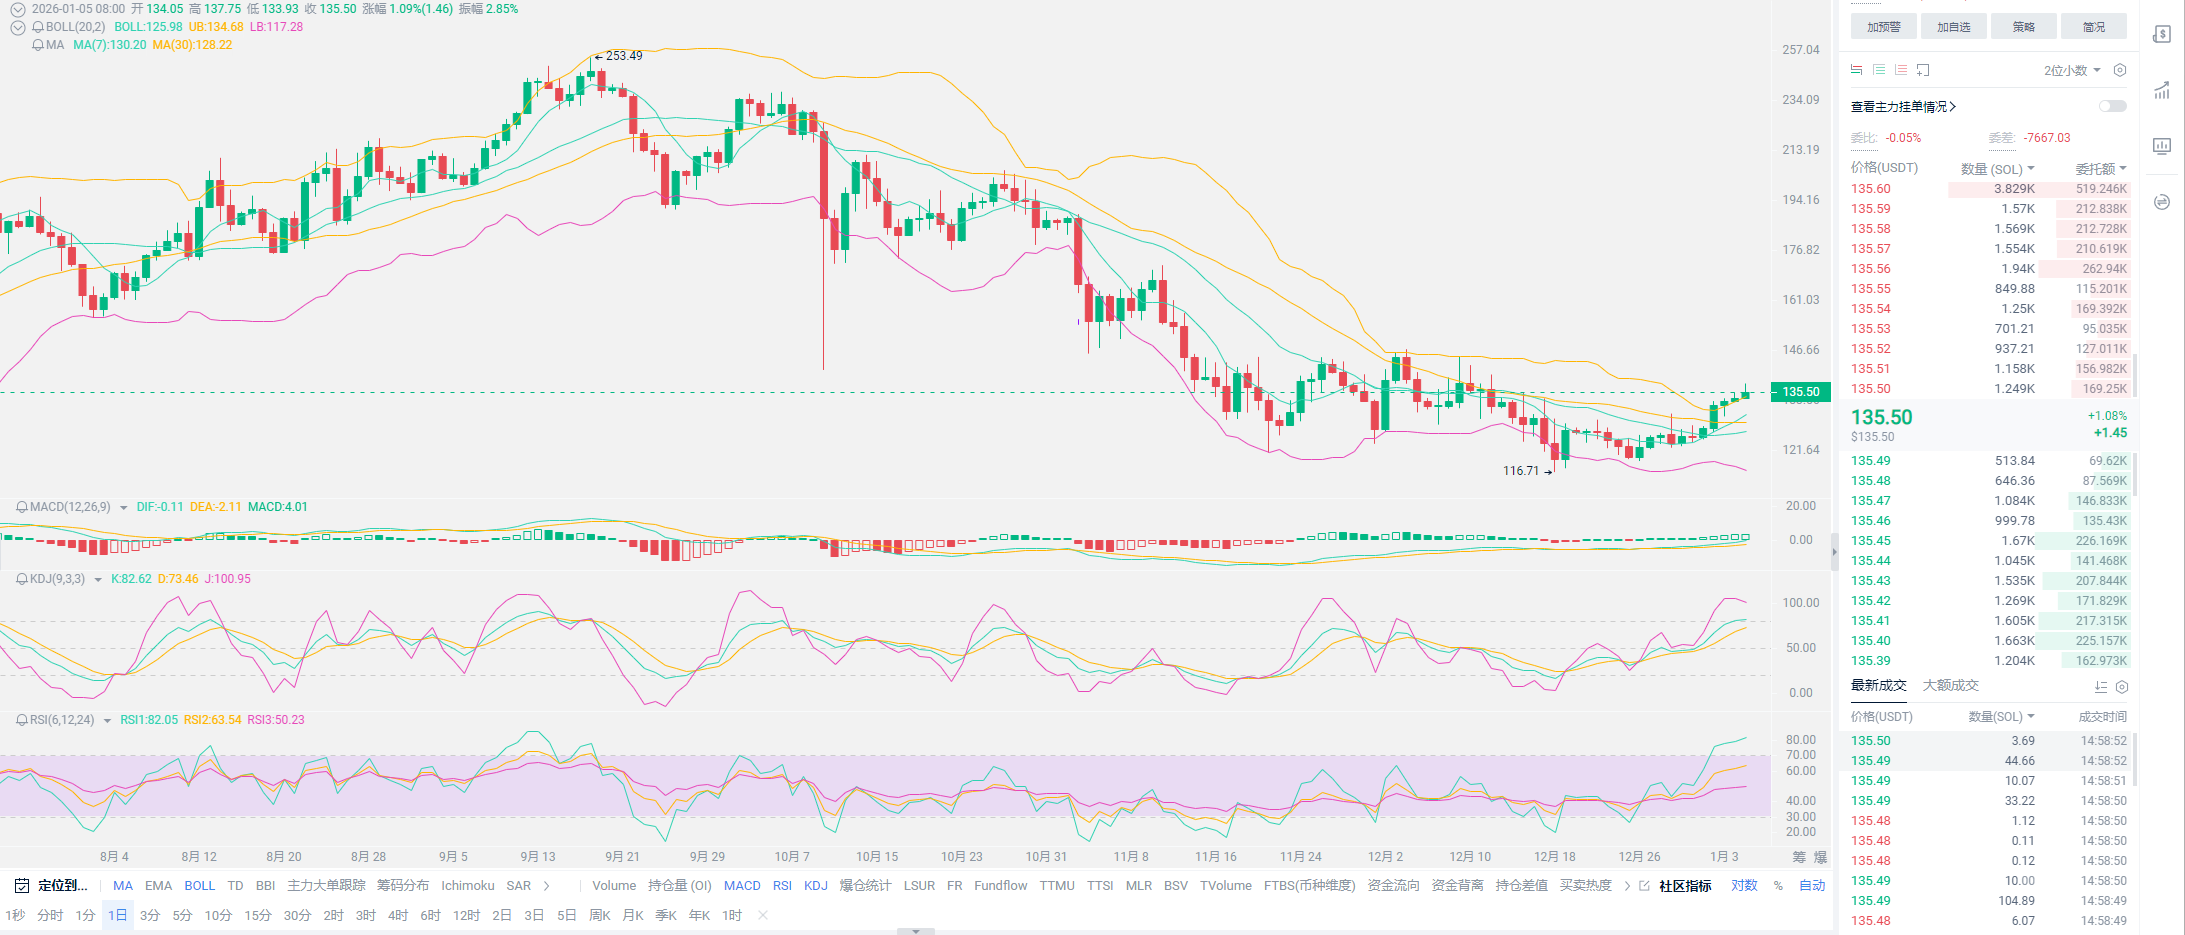Click the swap arrows circle sidebar icon
The height and width of the screenshot is (935, 2185).
tap(2161, 202)
